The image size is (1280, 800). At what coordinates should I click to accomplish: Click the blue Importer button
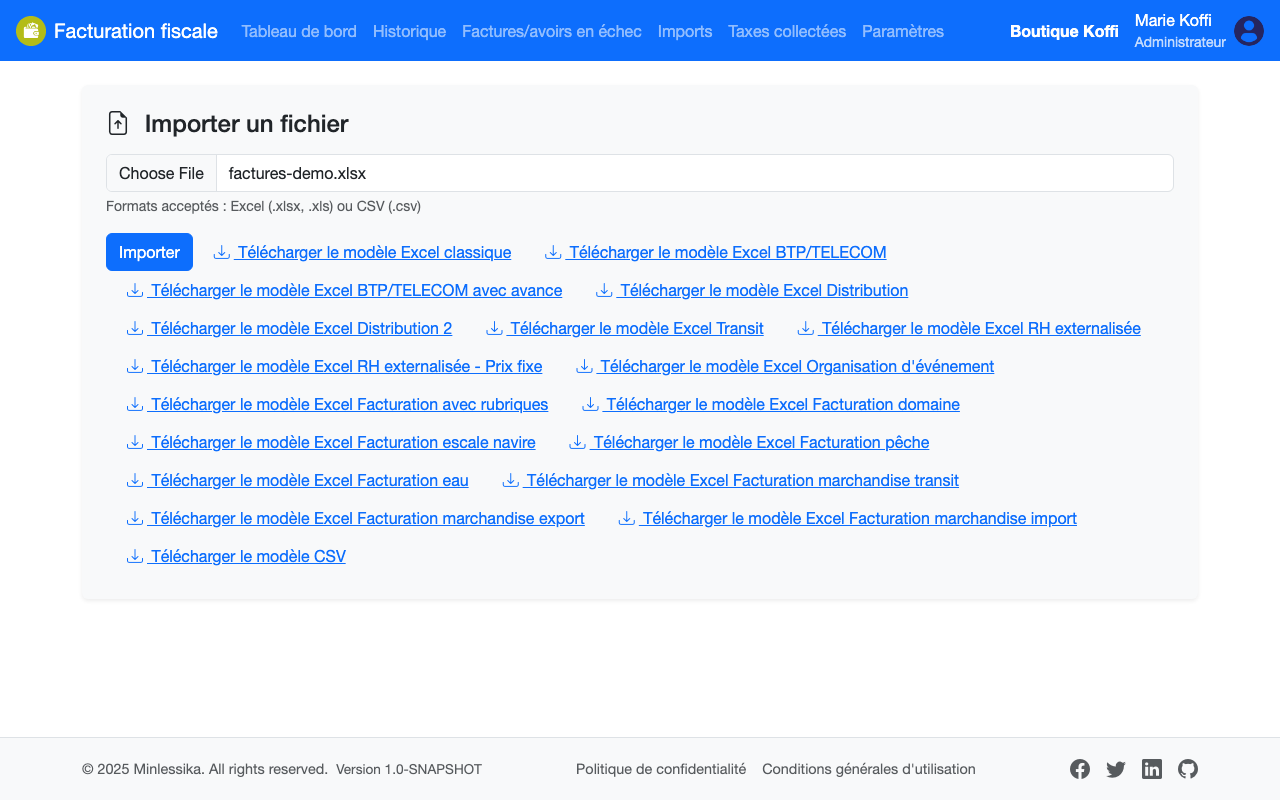click(x=149, y=252)
